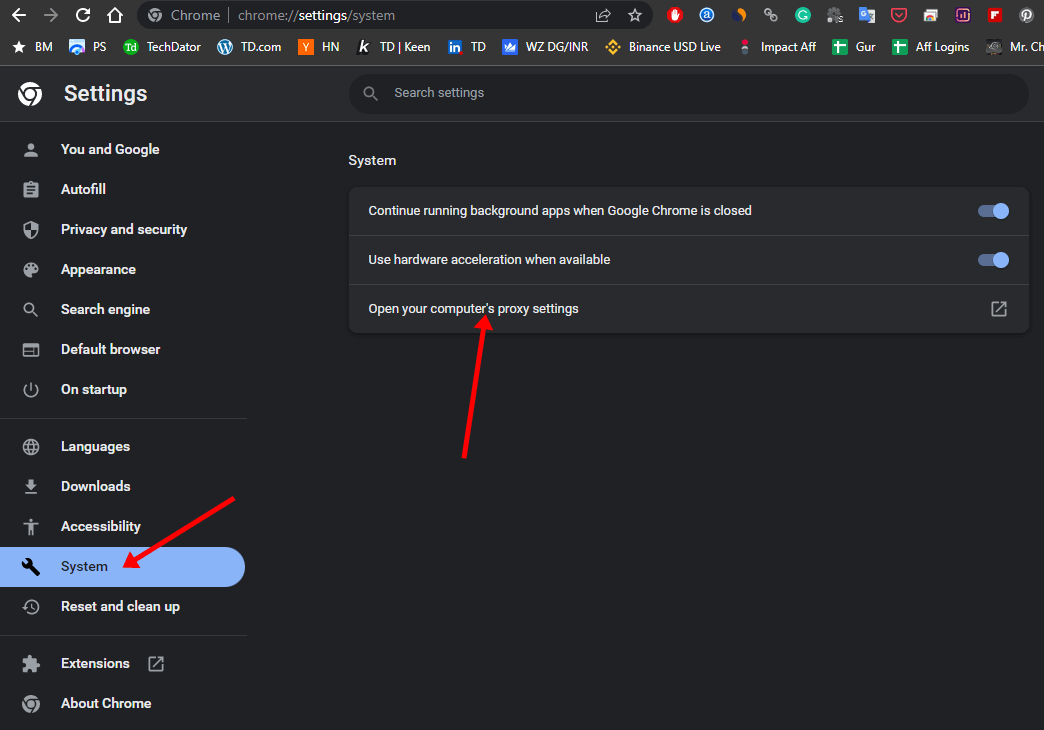Open the Binance USD Live bookmark
Viewport: 1044px width, 730px height.
[663, 47]
